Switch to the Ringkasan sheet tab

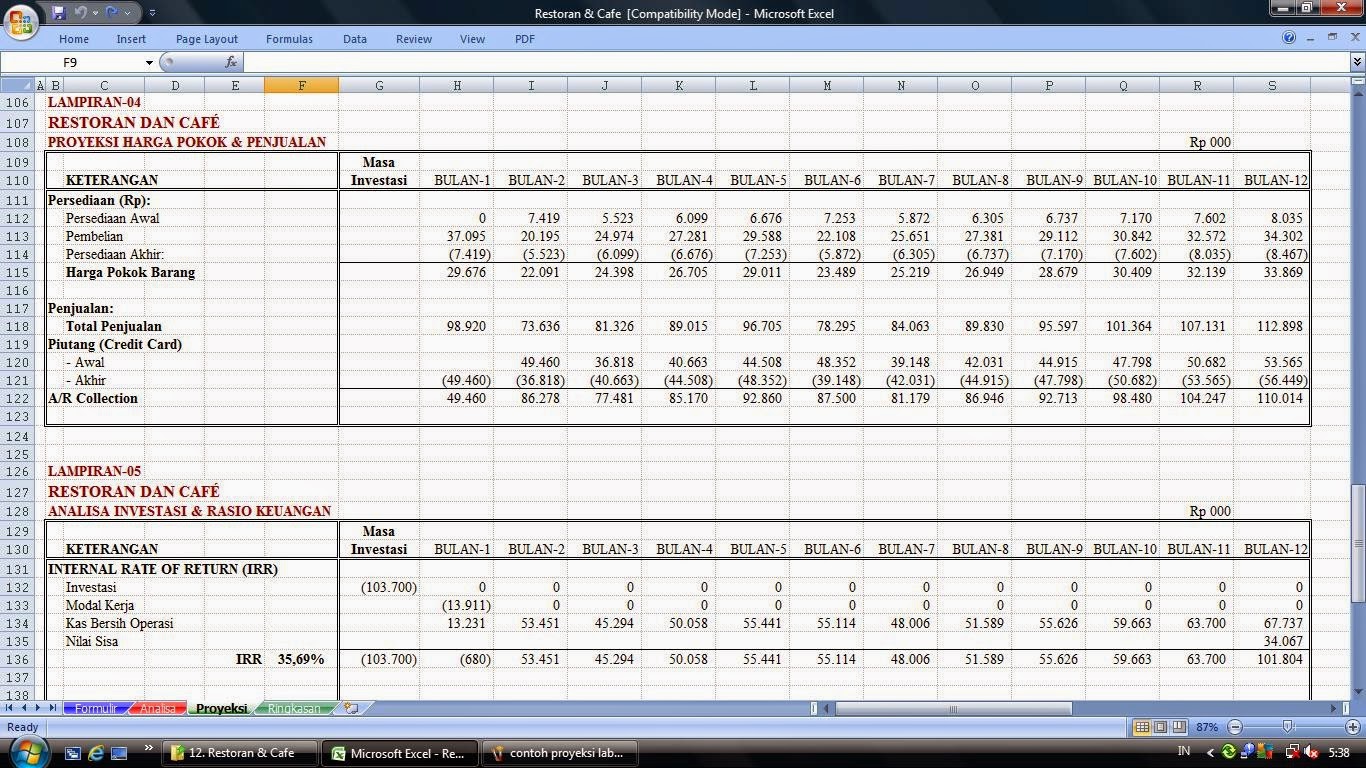point(294,708)
